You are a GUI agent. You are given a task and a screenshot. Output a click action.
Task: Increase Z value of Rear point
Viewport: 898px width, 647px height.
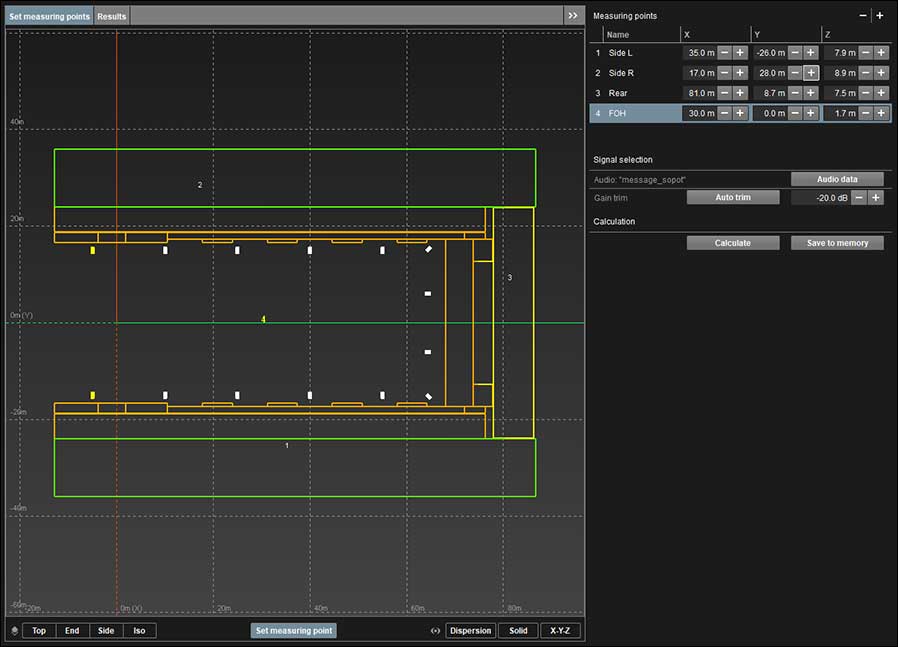[x=880, y=93]
